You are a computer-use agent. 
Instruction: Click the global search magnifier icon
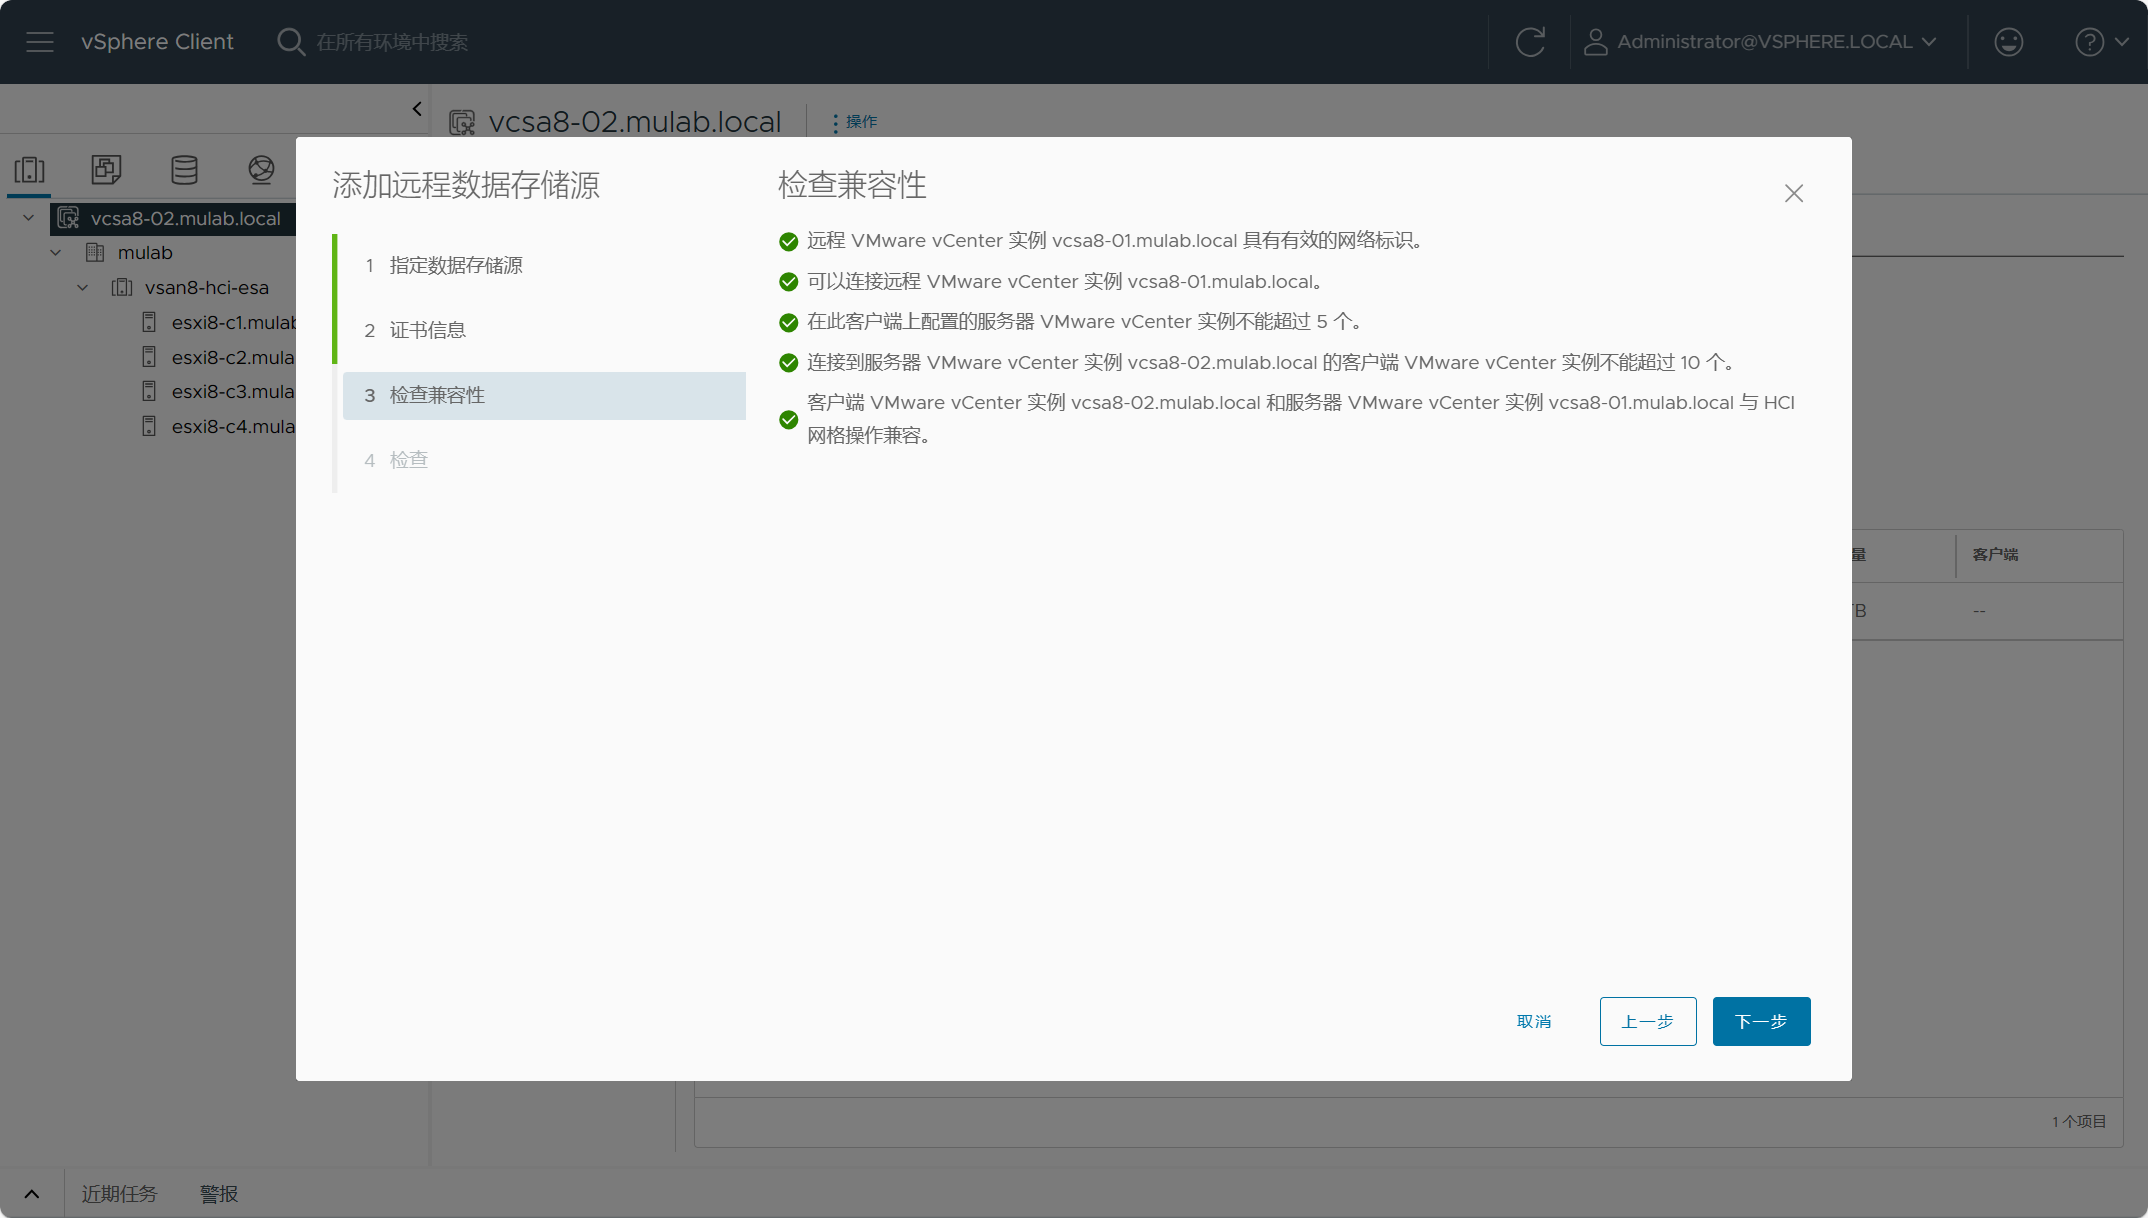(x=290, y=42)
